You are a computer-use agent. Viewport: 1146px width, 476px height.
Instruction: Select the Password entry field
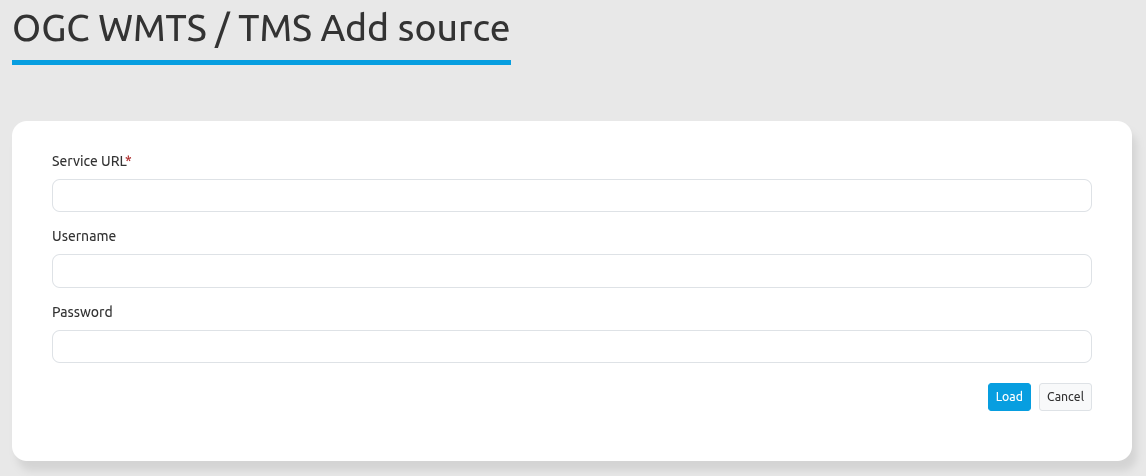[x=571, y=347]
